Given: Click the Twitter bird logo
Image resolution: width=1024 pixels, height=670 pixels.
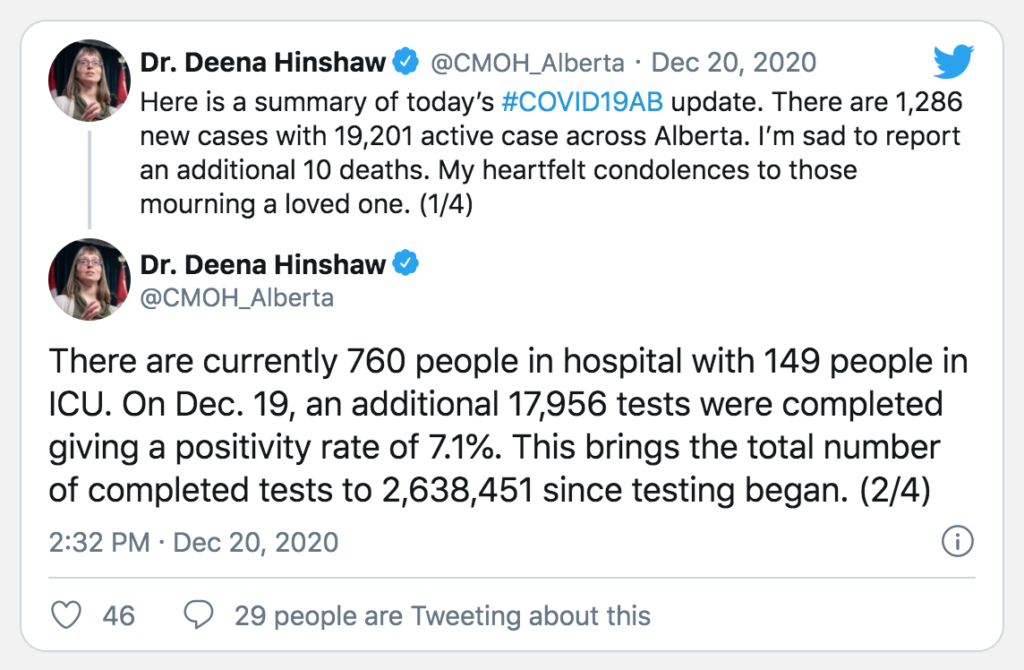Looking at the screenshot, I should (x=953, y=62).
